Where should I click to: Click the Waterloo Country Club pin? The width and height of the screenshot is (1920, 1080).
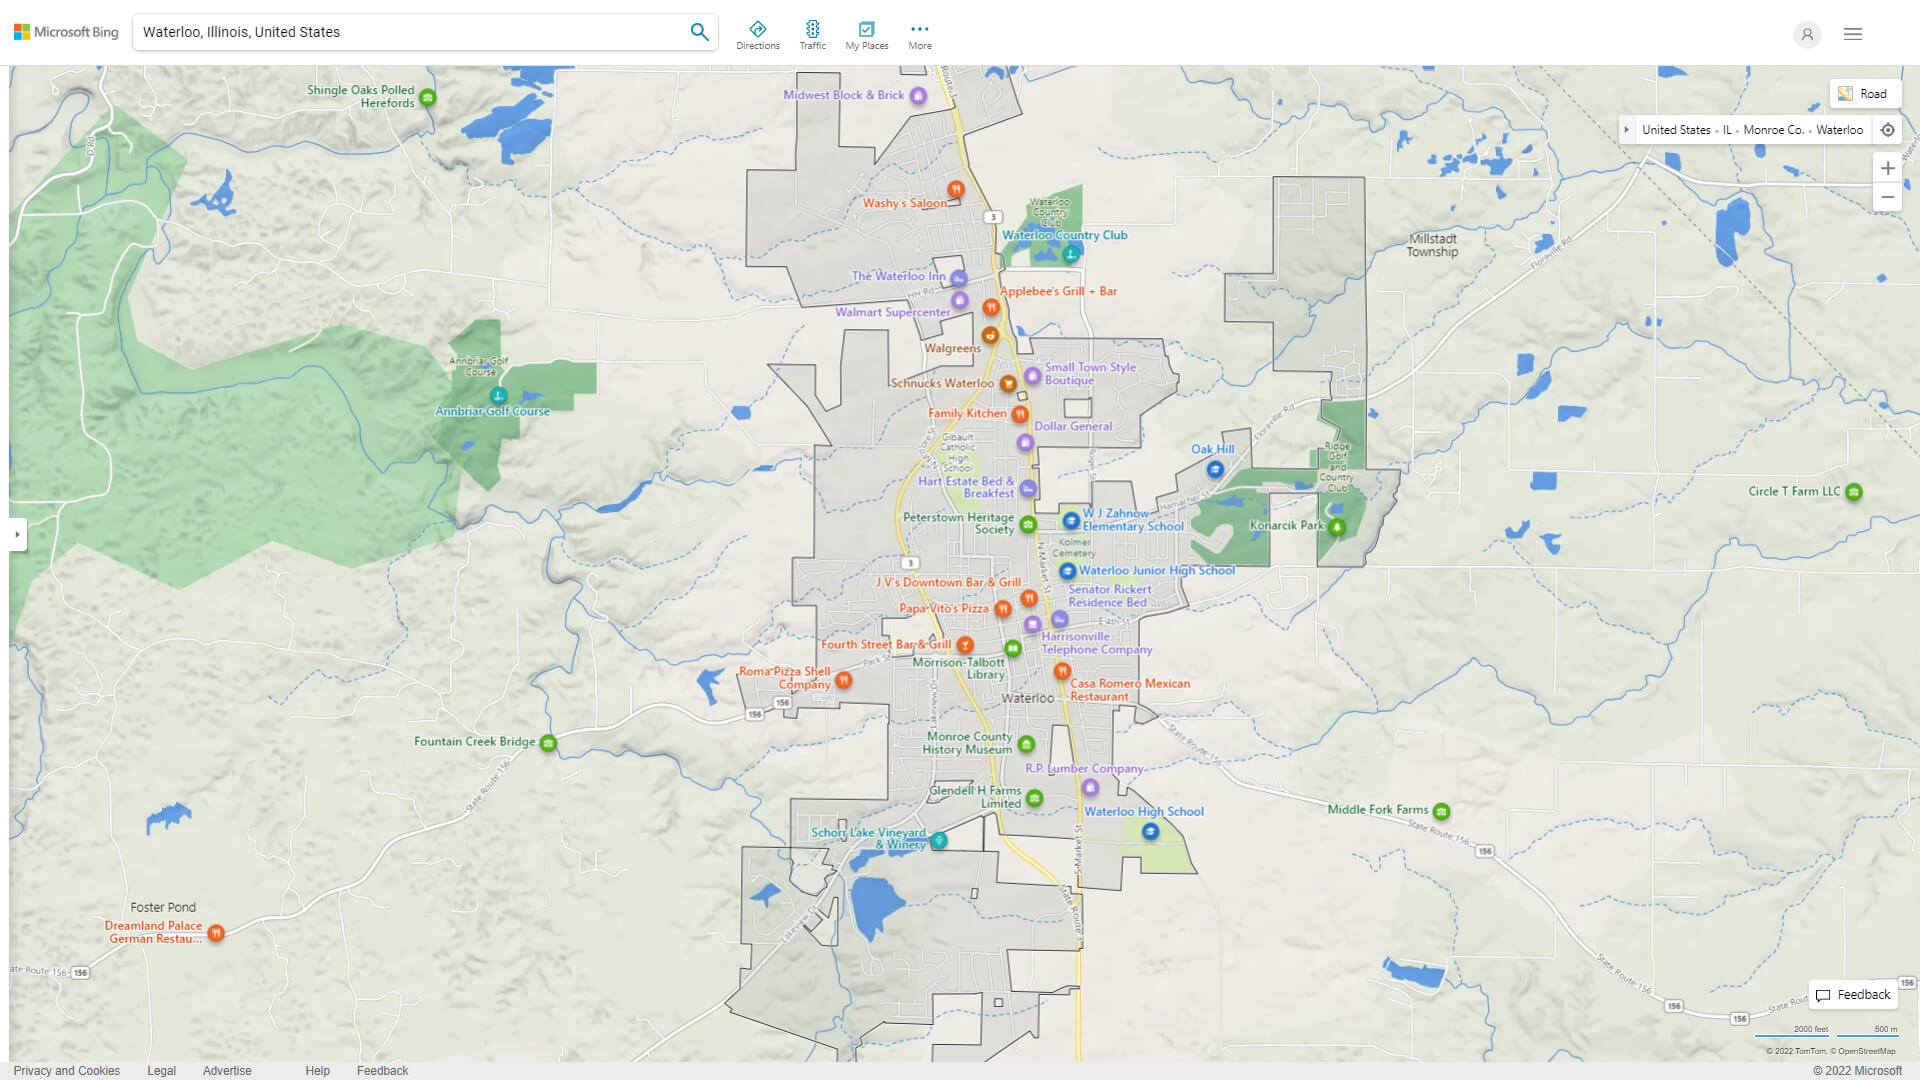pos(1070,253)
